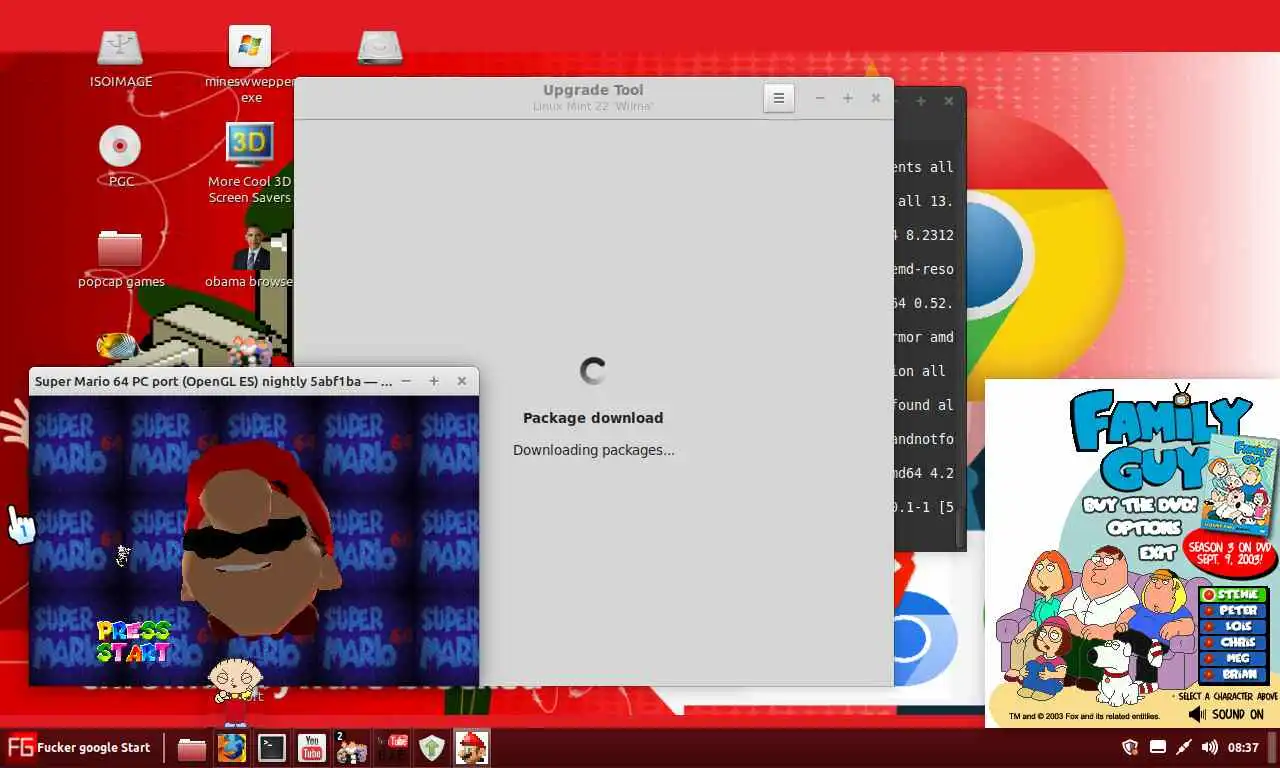Toggle SOUND ON in Family Guy
1280x768 pixels.
click(x=1226, y=714)
